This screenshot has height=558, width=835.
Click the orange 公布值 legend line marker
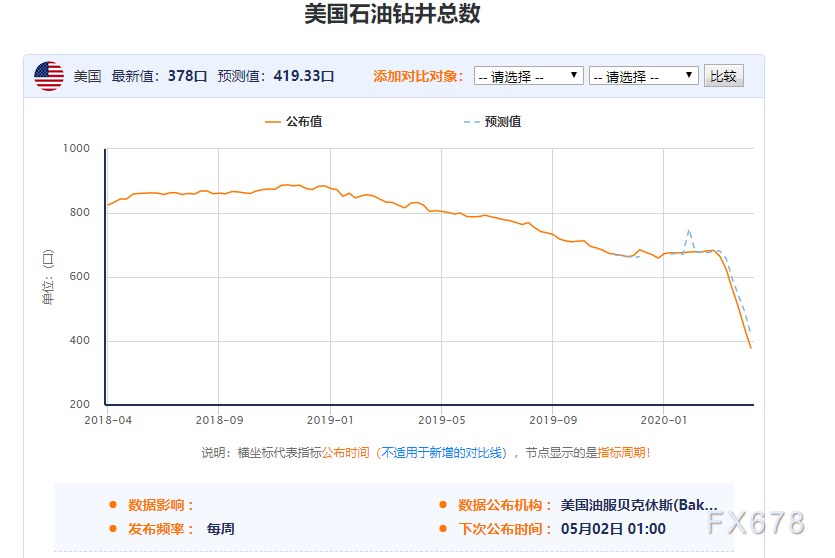pos(273,122)
